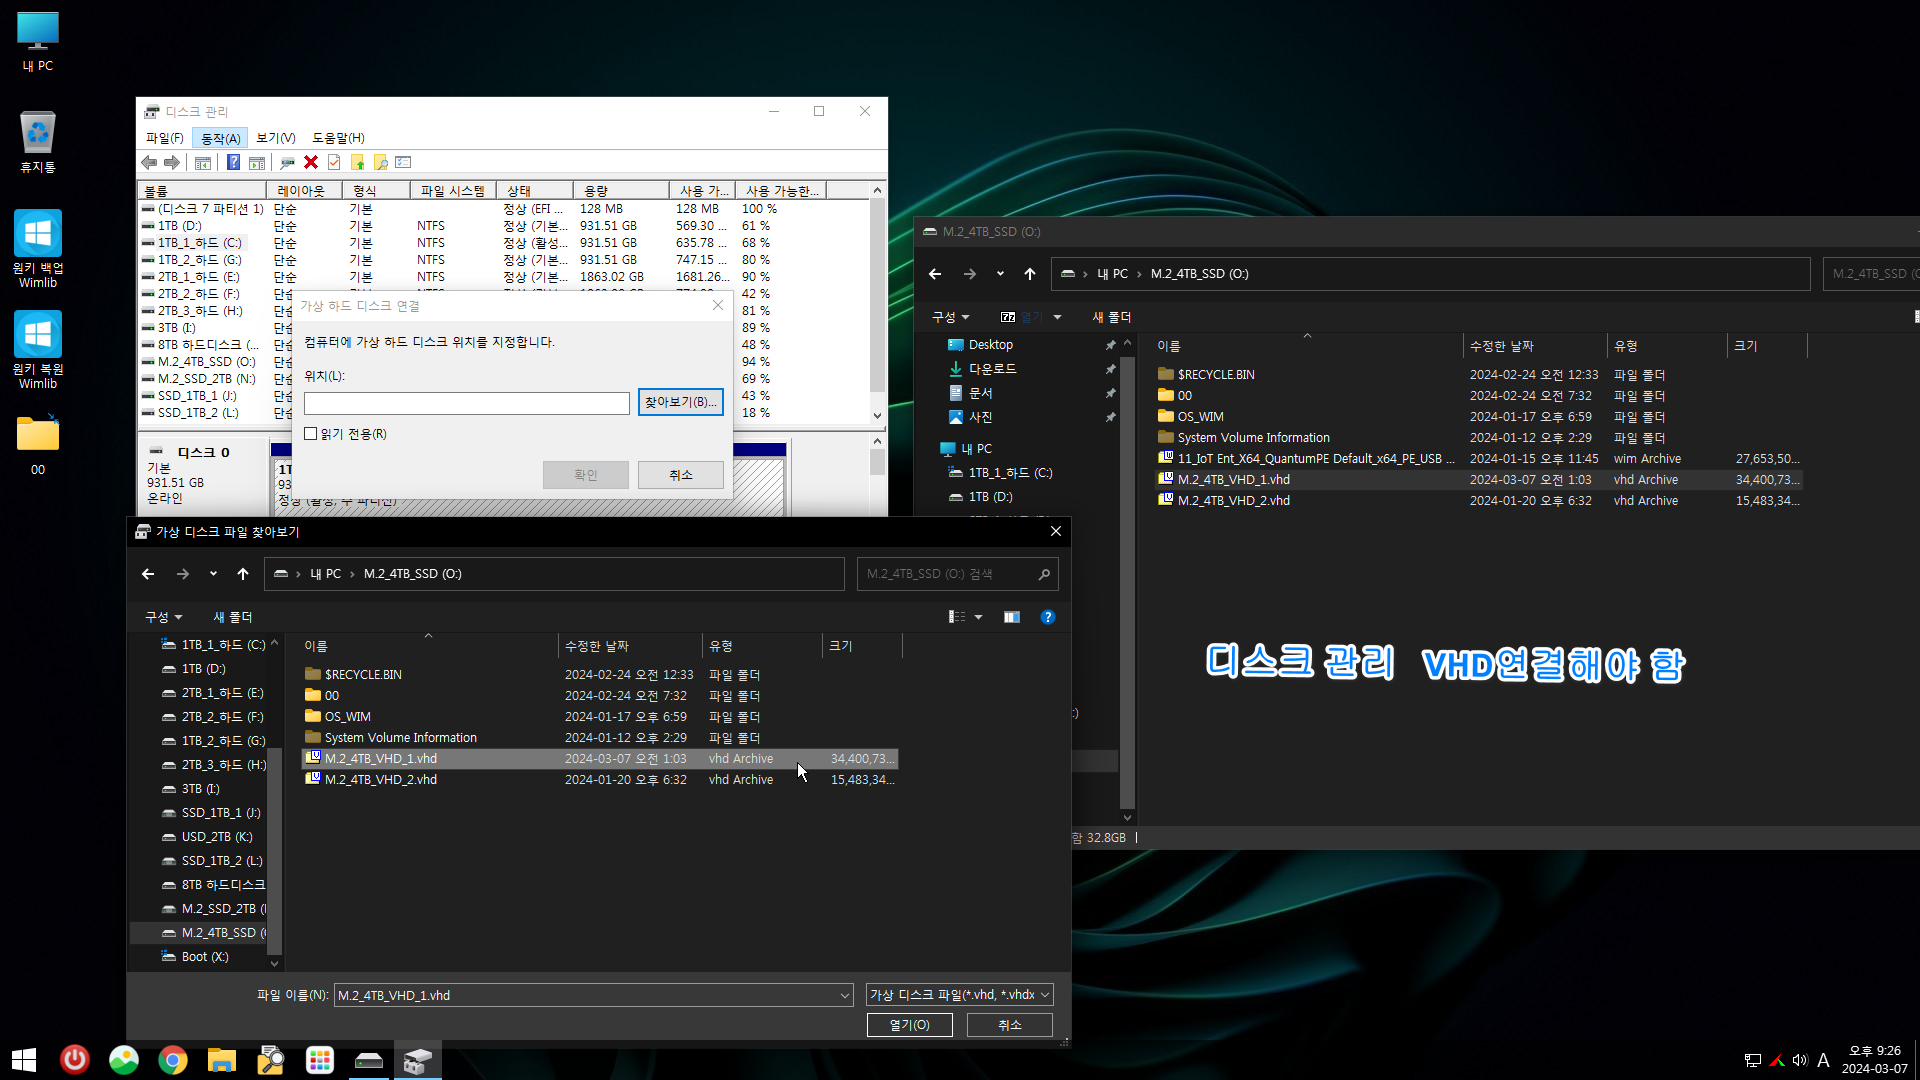Open the Recycle Bin desktop icon
Viewport: 1920px width, 1080px height.
coord(38,142)
